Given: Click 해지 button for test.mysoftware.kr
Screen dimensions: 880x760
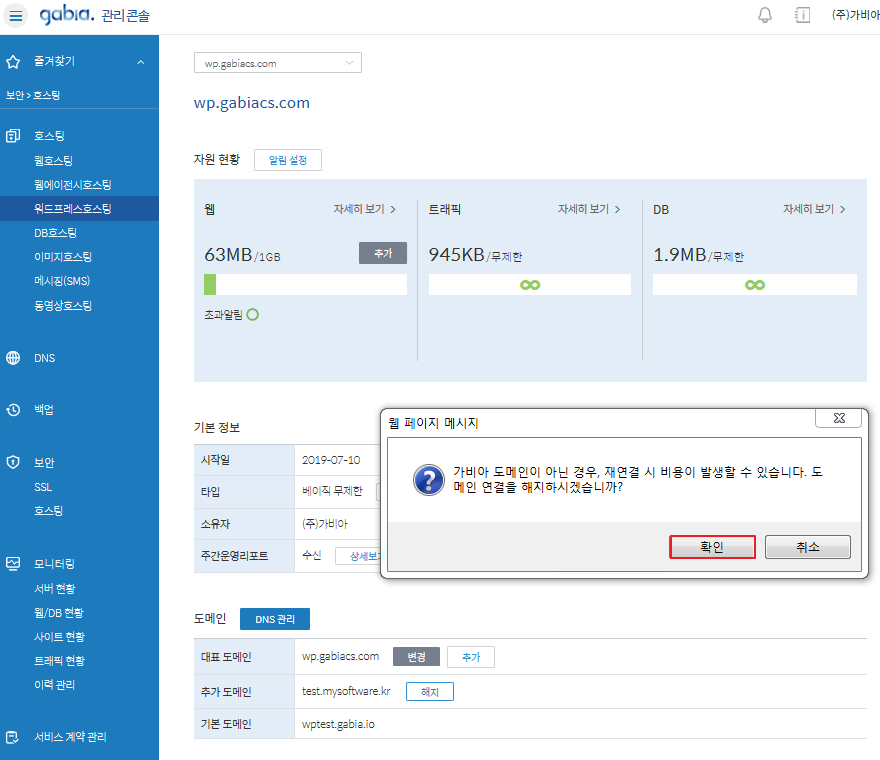Looking at the screenshot, I should [x=430, y=692].
